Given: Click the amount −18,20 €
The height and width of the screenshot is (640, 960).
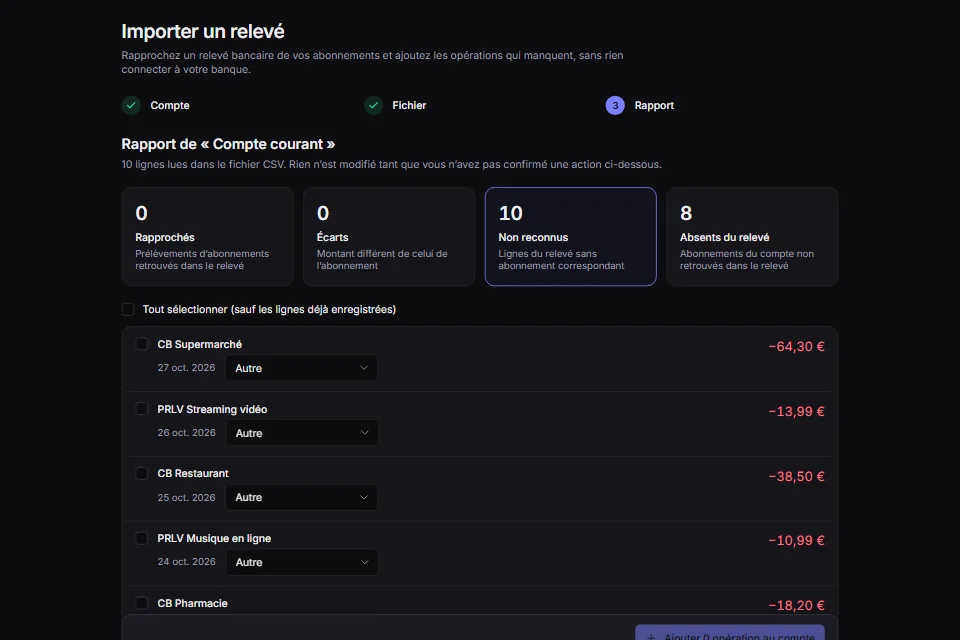Looking at the screenshot, I should click(x=796, y=606).
